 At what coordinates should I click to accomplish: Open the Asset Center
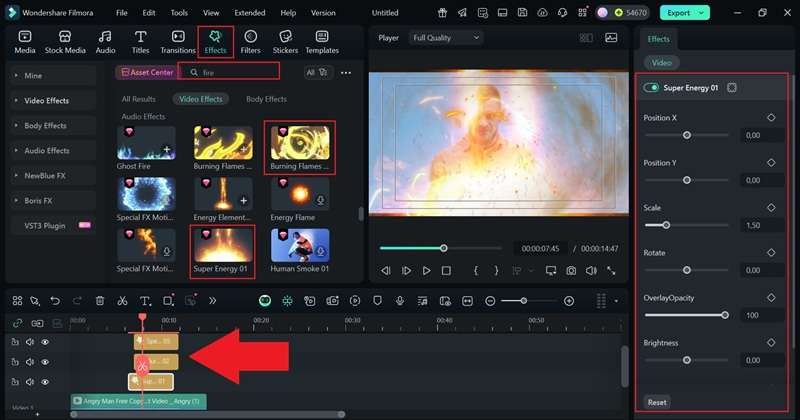pos(147,72)
